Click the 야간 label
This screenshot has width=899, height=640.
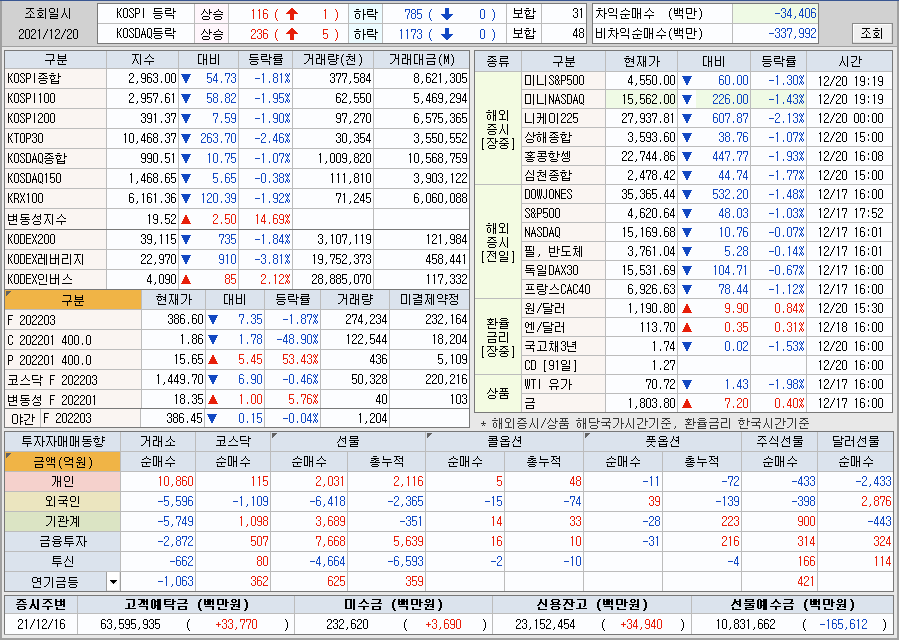(22, 419)
